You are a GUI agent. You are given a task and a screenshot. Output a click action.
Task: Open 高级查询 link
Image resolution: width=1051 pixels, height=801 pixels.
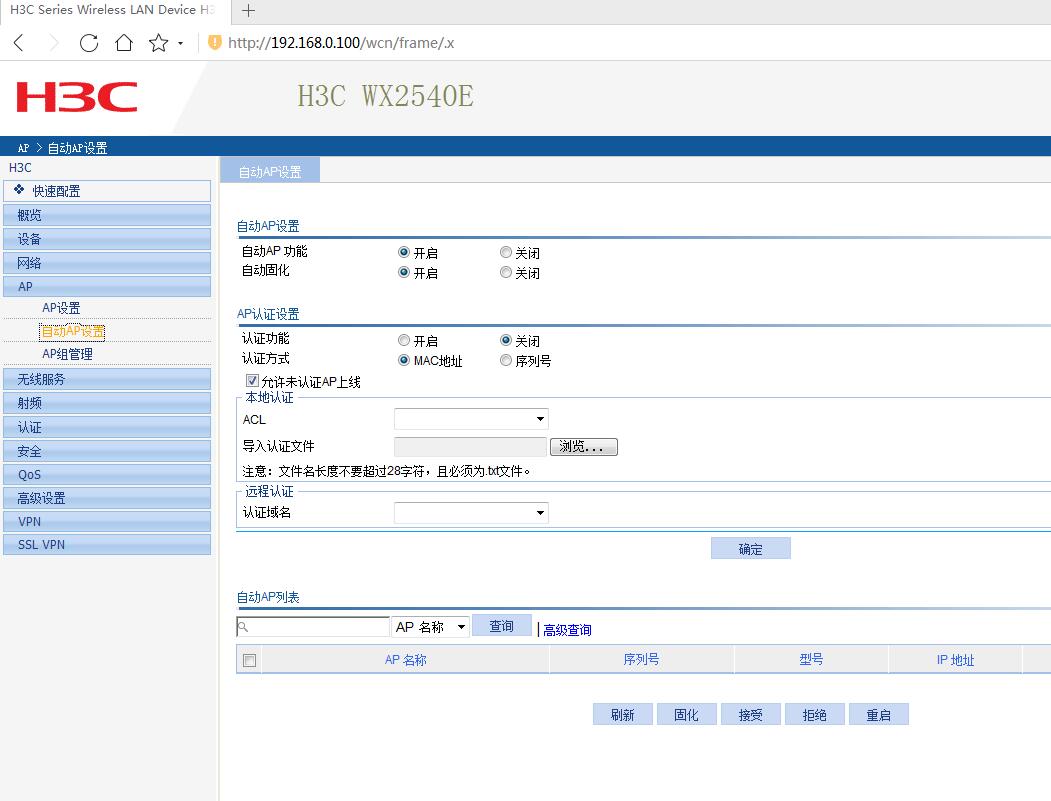click(x=567, y=630)
